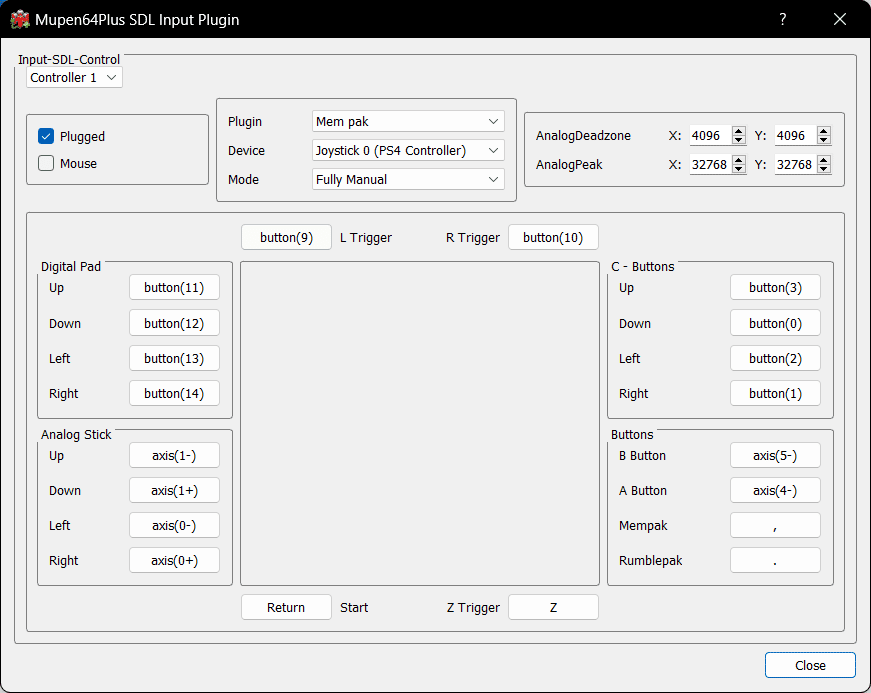
Task: Click the Device label
Action: [x=246, y=150]
